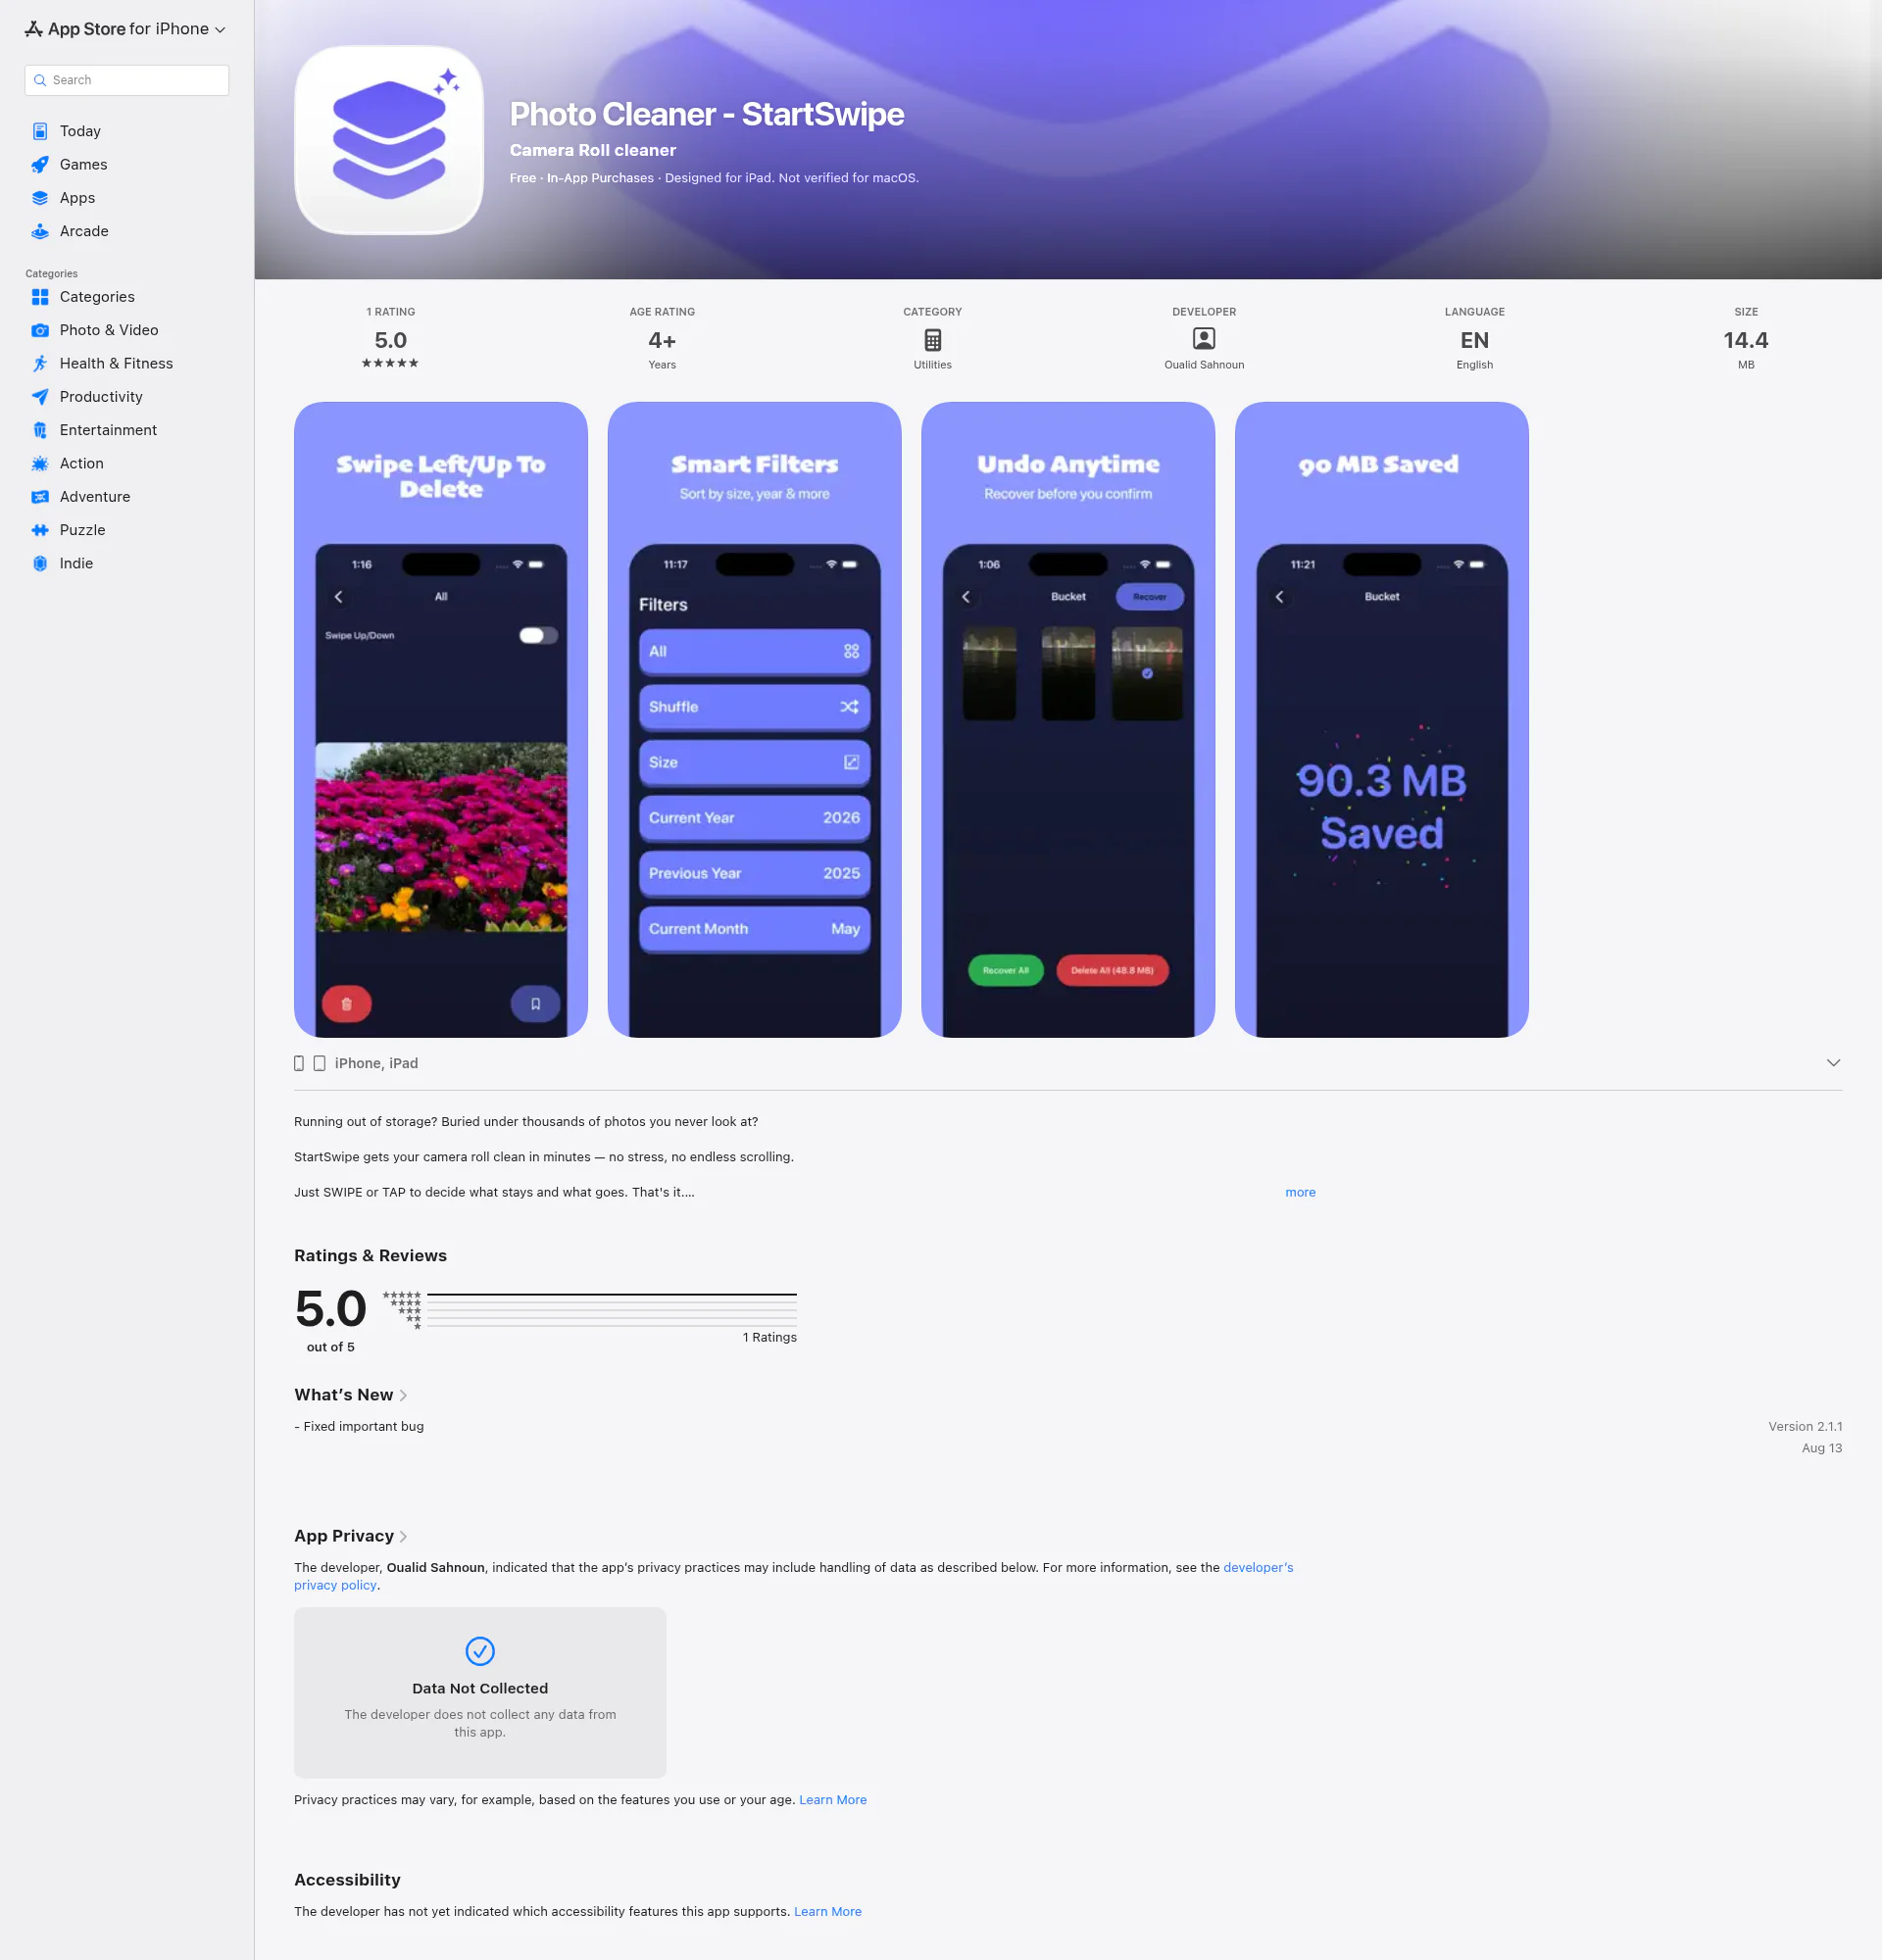Click the "Version 2.1.1" text
This screenshot has width=1882, height=1960.
point(1804,1426)
